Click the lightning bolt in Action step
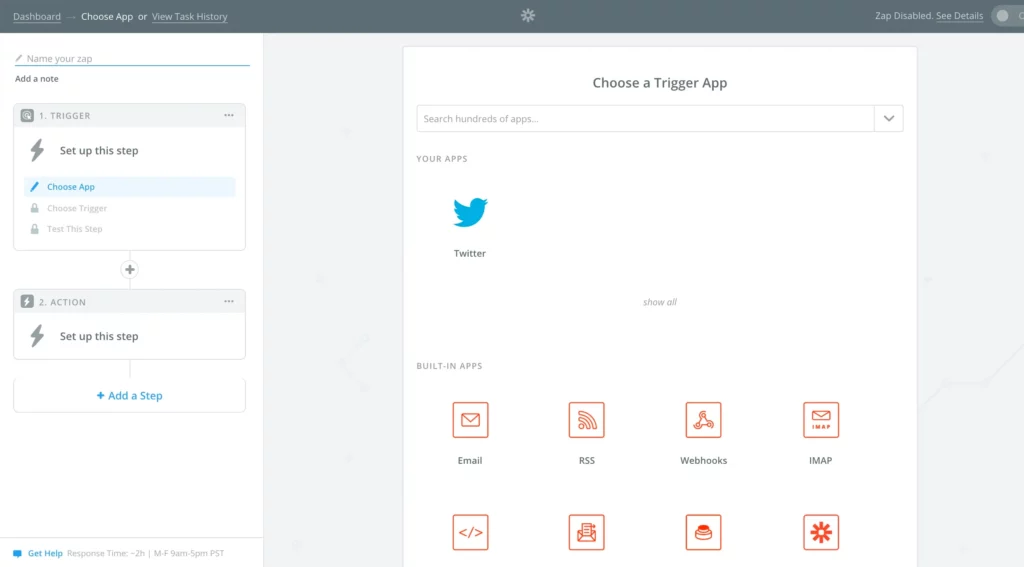Image resolution: width=1024 pixels, height=567 pixels. pos(37,336)
